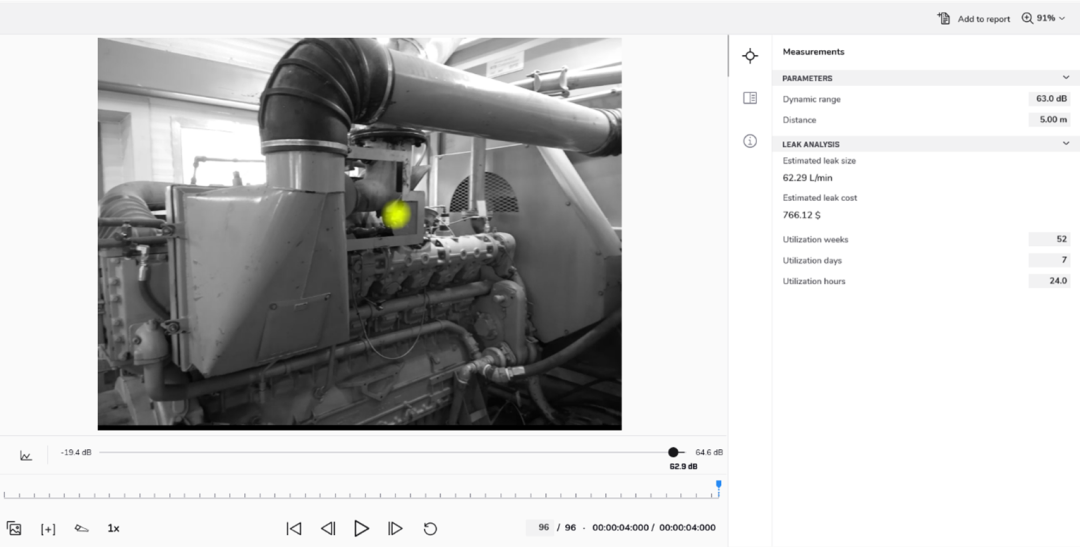Select the add region [+] tool
Screen dimensions: 1080x547
coord(48,529)
